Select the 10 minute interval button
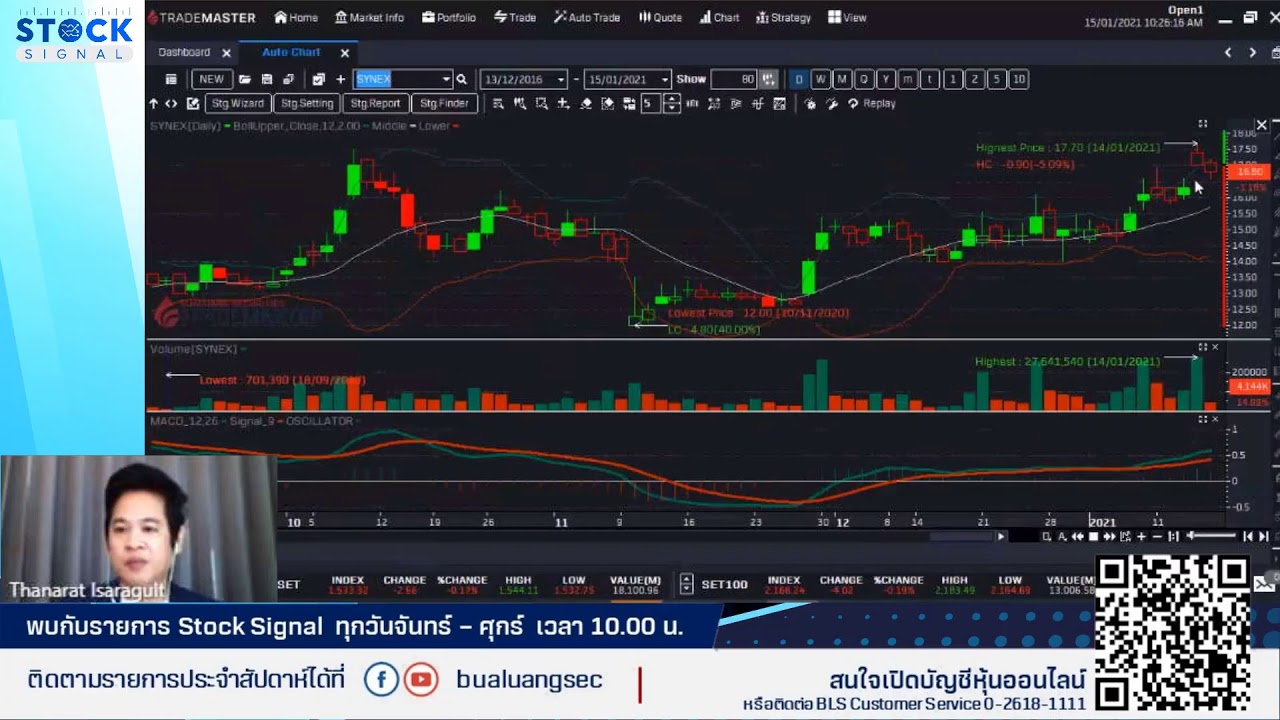The image size is (1280, 720). (1018, 79)
